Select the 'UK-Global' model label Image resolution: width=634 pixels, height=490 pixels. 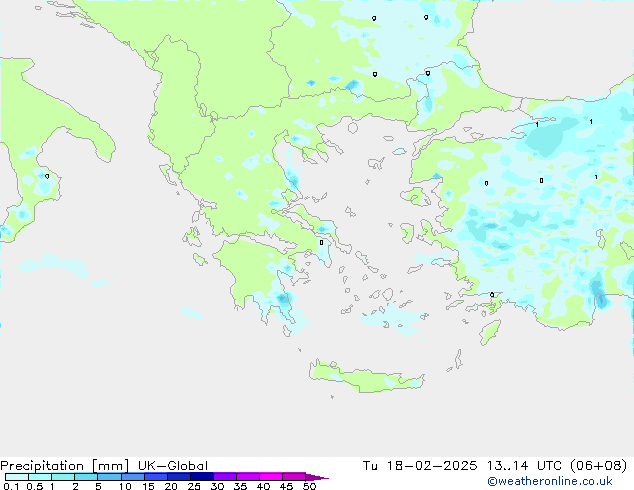(x=173, y=466)
